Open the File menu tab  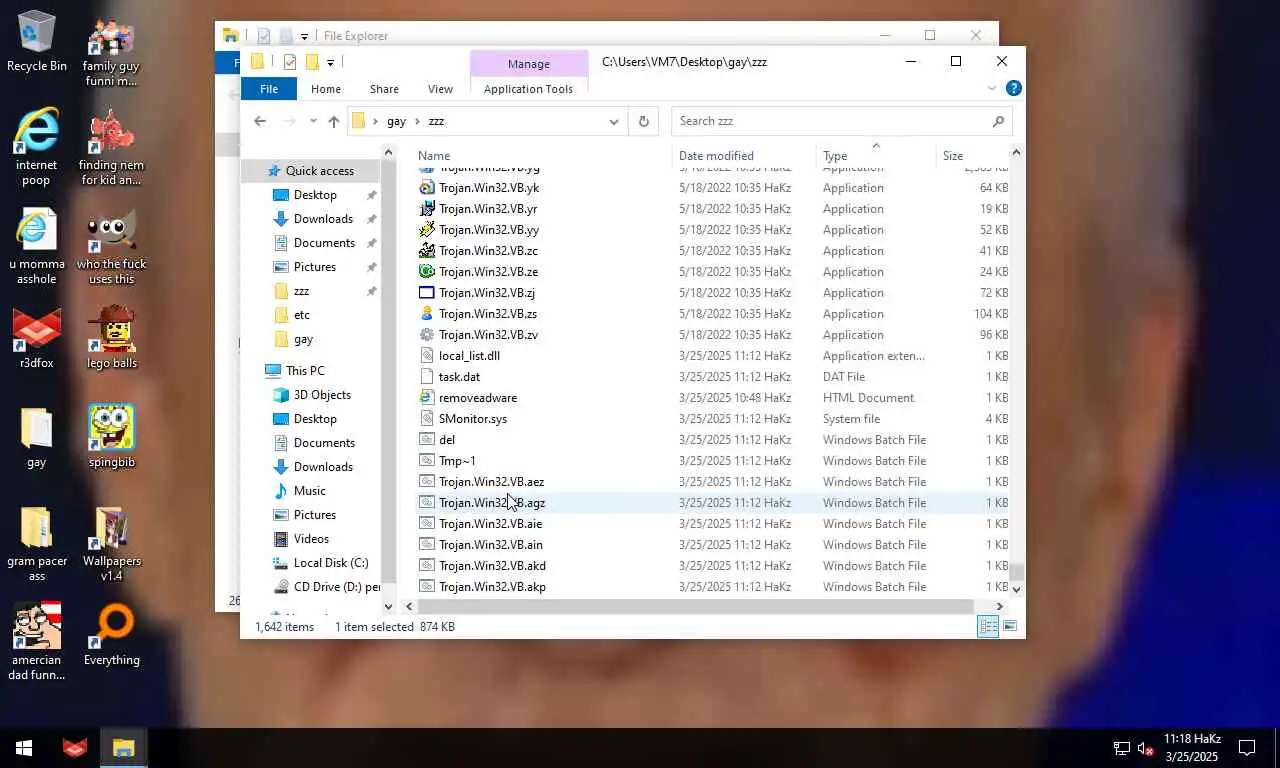point(269,88)
